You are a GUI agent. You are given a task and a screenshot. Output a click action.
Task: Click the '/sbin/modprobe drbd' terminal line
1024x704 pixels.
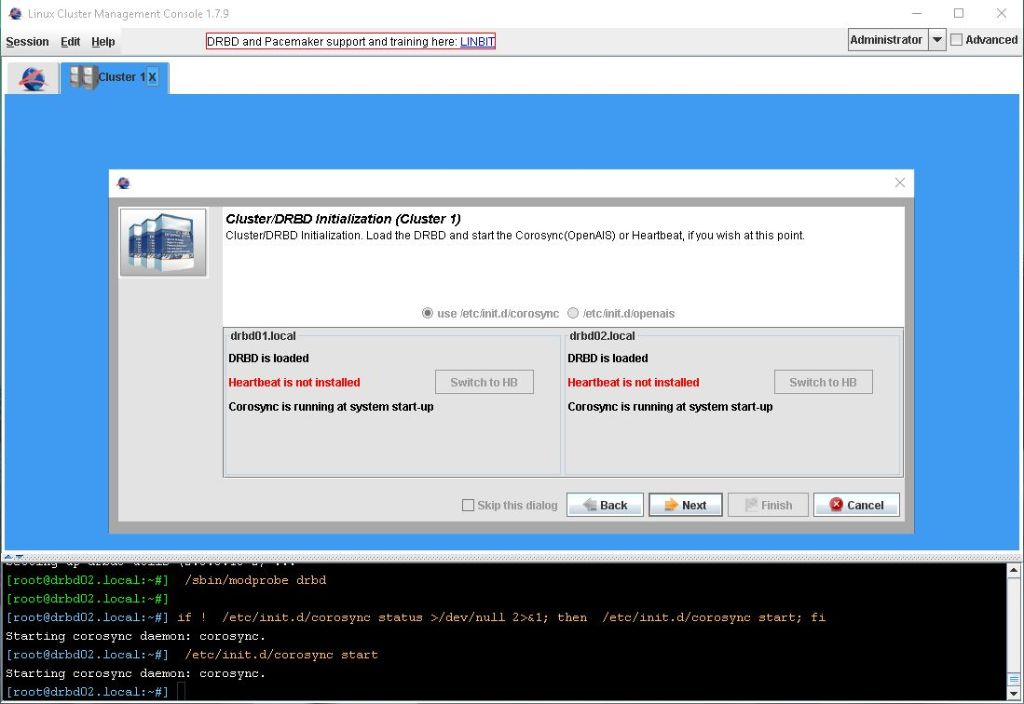(x=166, y=580)
